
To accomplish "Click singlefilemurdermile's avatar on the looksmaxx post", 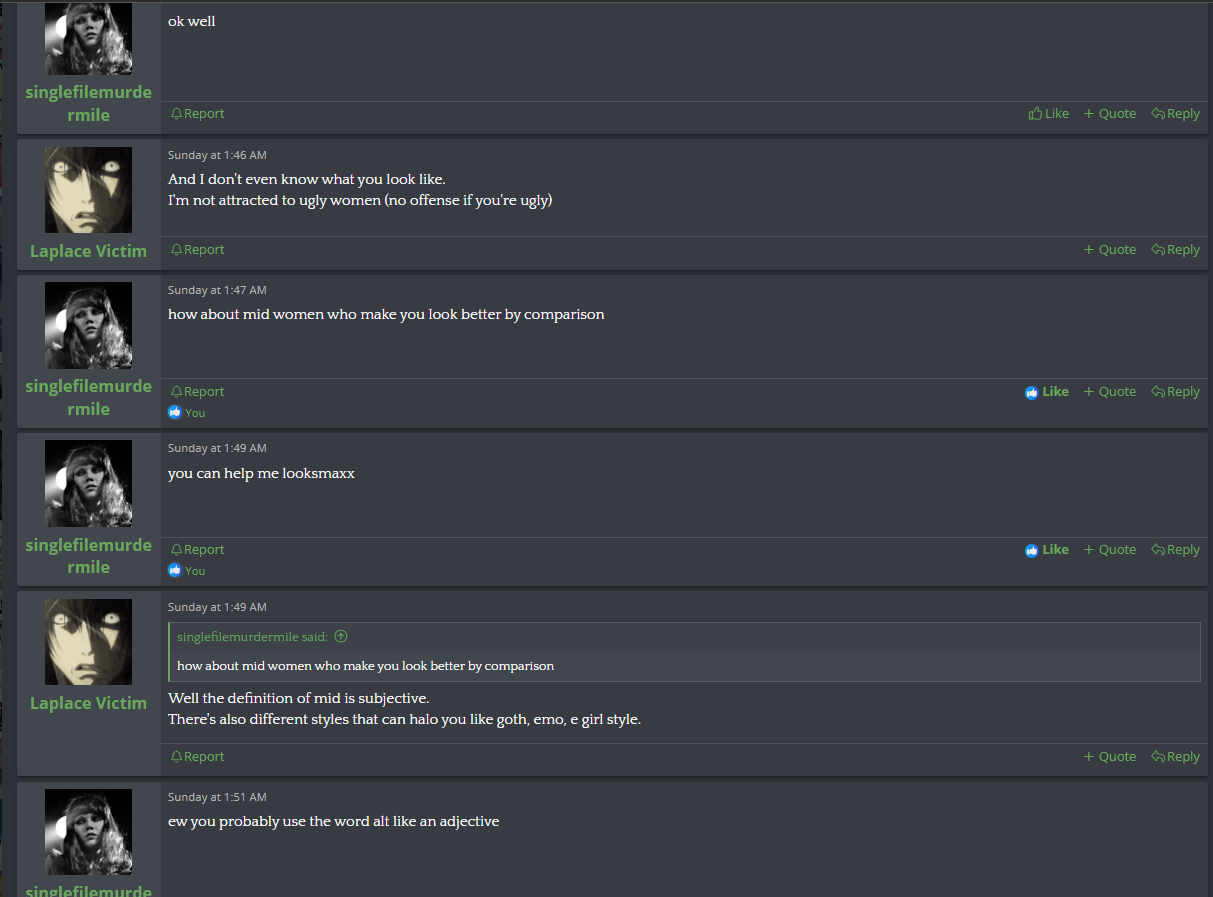I will (88, 483).
